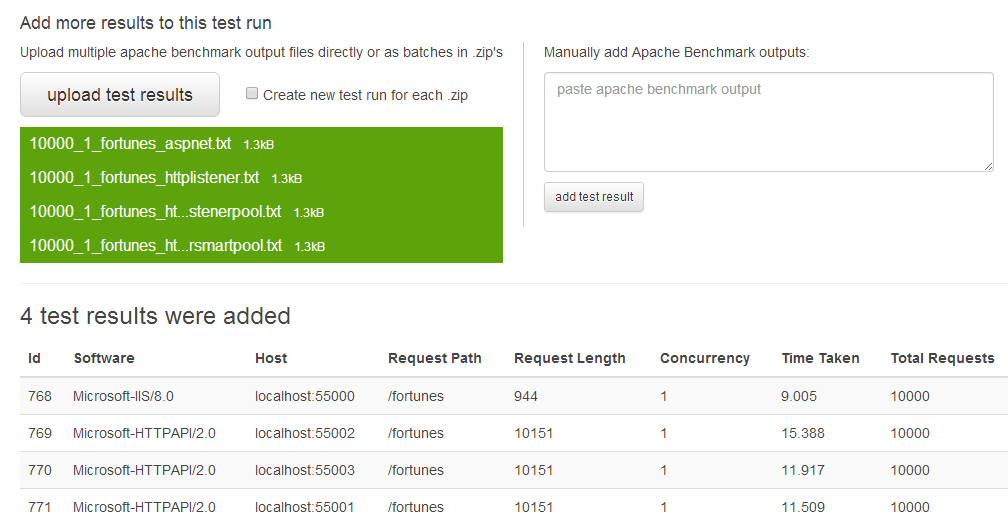This screenshot has height=530, width=1008.
Task: Click the Total Requests column header
Action: 943,358
